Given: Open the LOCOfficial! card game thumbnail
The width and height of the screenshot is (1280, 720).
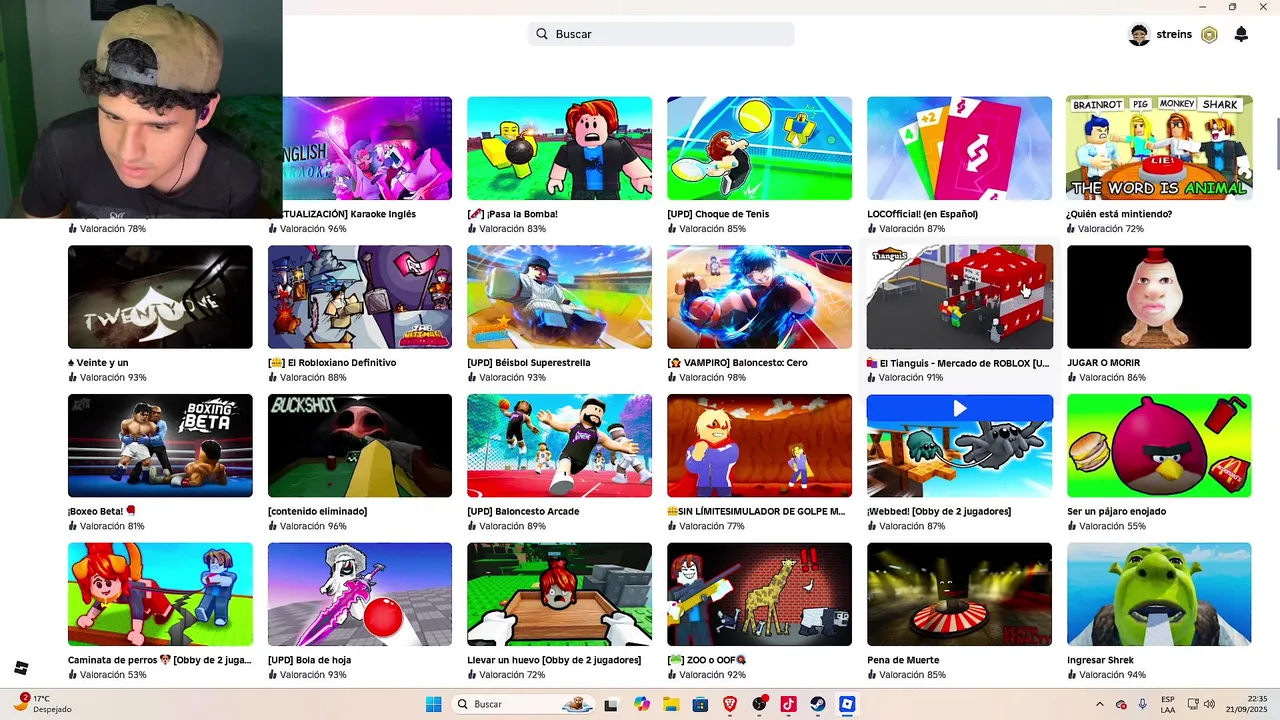Looking at the screenshot, I should [959, 148].
